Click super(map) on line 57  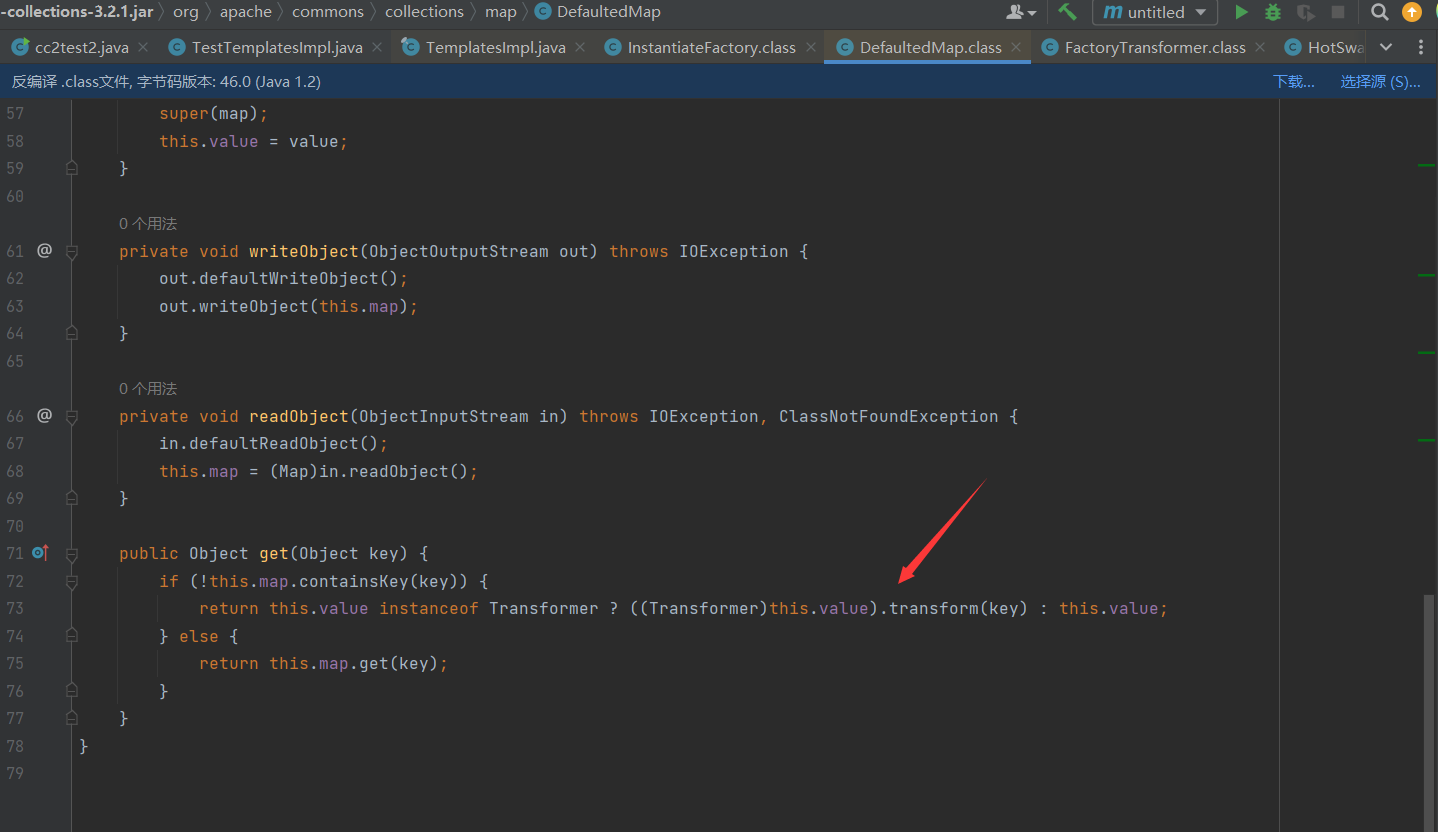pyautogui.click(x=209, y=114)
